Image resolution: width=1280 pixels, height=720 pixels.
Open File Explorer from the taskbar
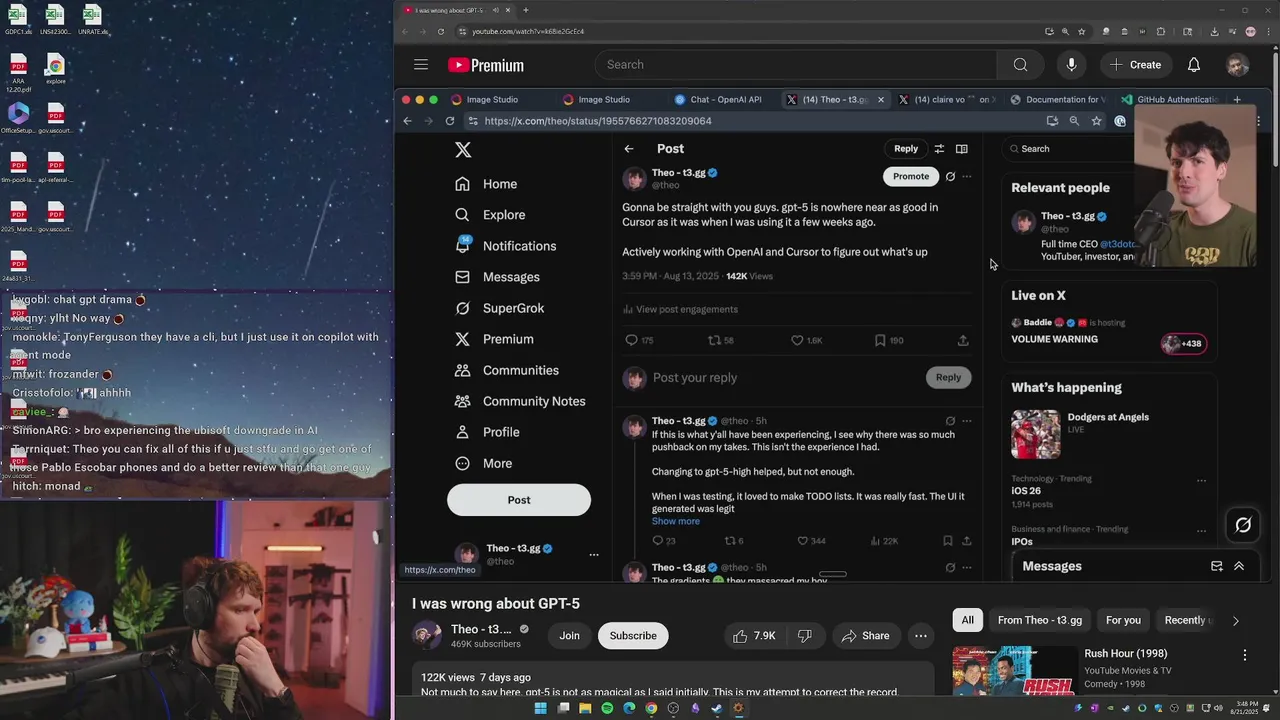tap(585, 708)
